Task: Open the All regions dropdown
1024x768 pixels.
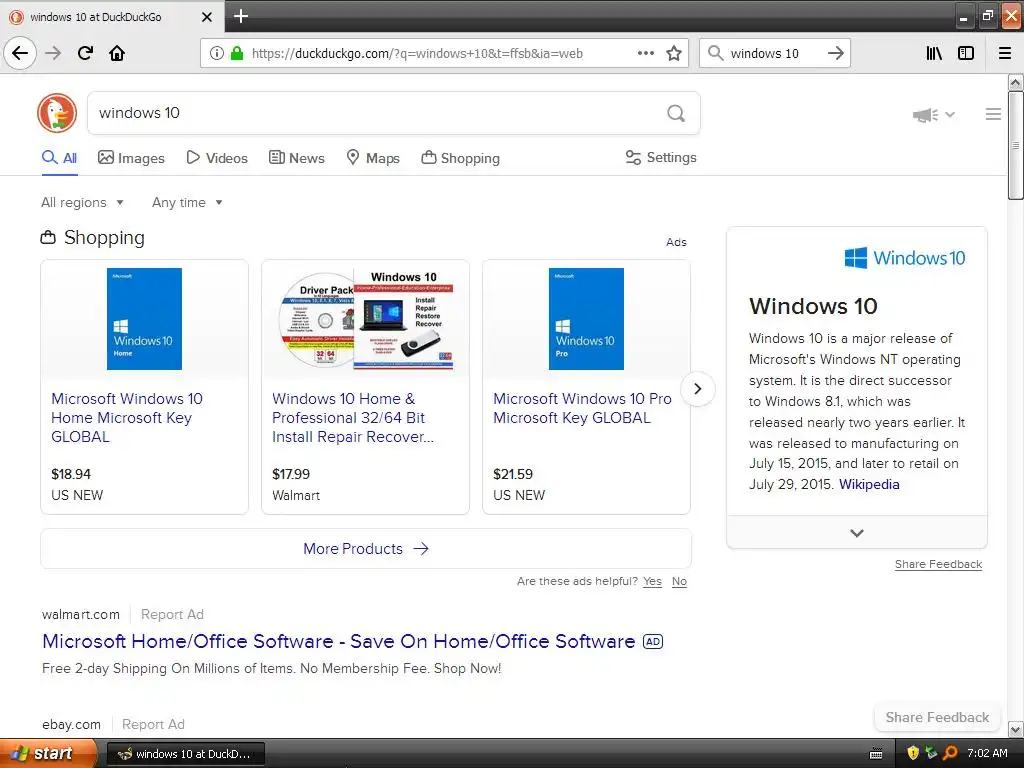Action: [82, 202]
